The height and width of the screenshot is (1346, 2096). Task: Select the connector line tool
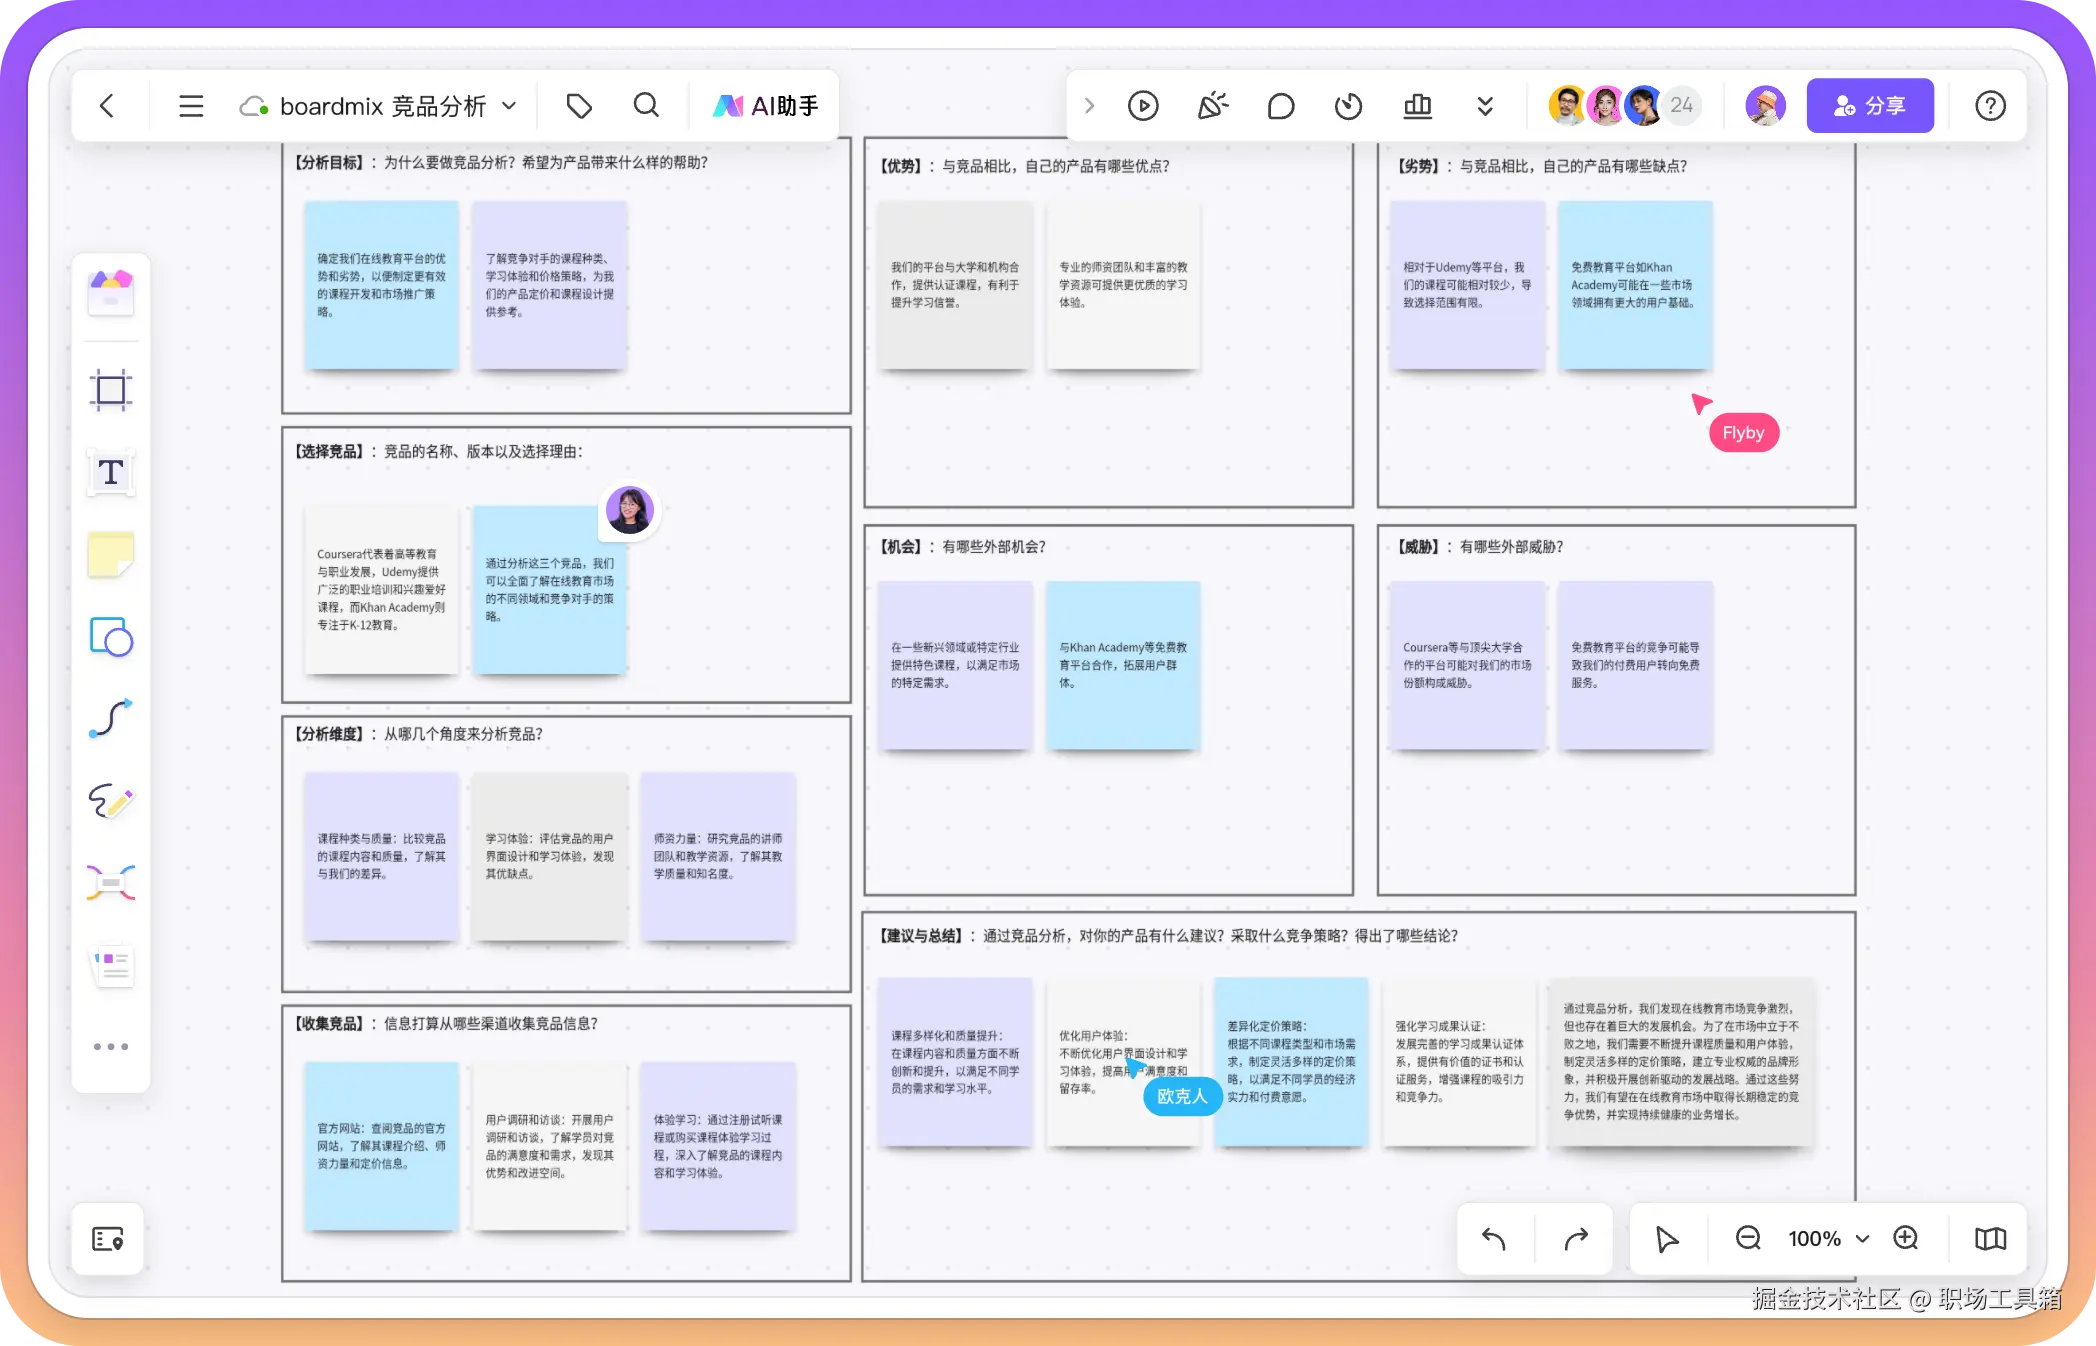pos(111,718)
